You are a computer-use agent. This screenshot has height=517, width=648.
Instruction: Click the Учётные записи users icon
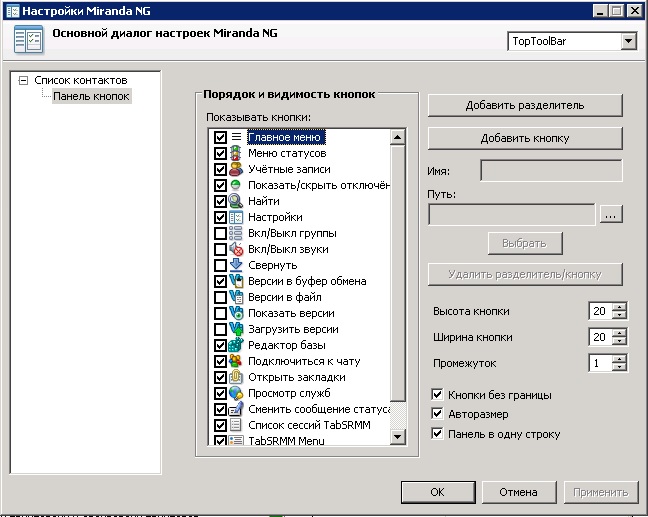coord(236,169)
